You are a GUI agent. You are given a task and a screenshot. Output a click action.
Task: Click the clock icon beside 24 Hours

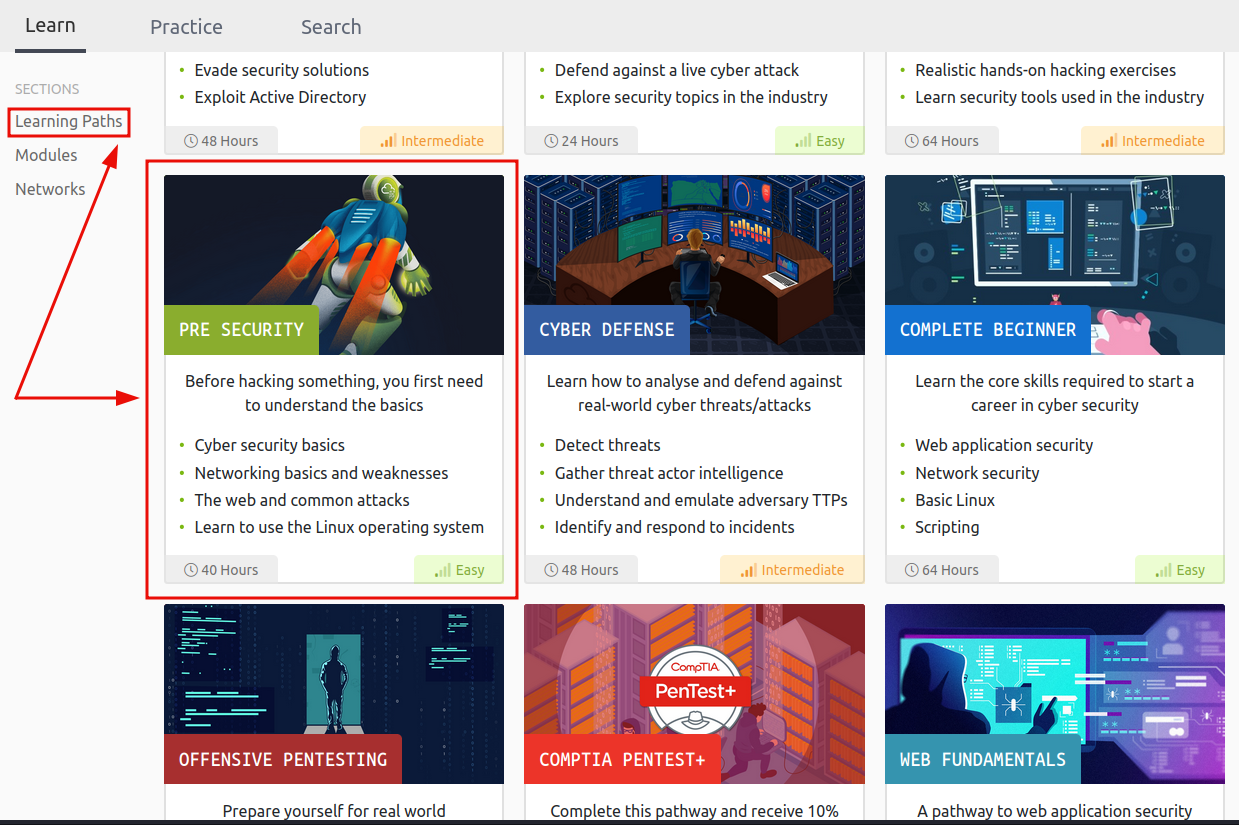(550, 140)
